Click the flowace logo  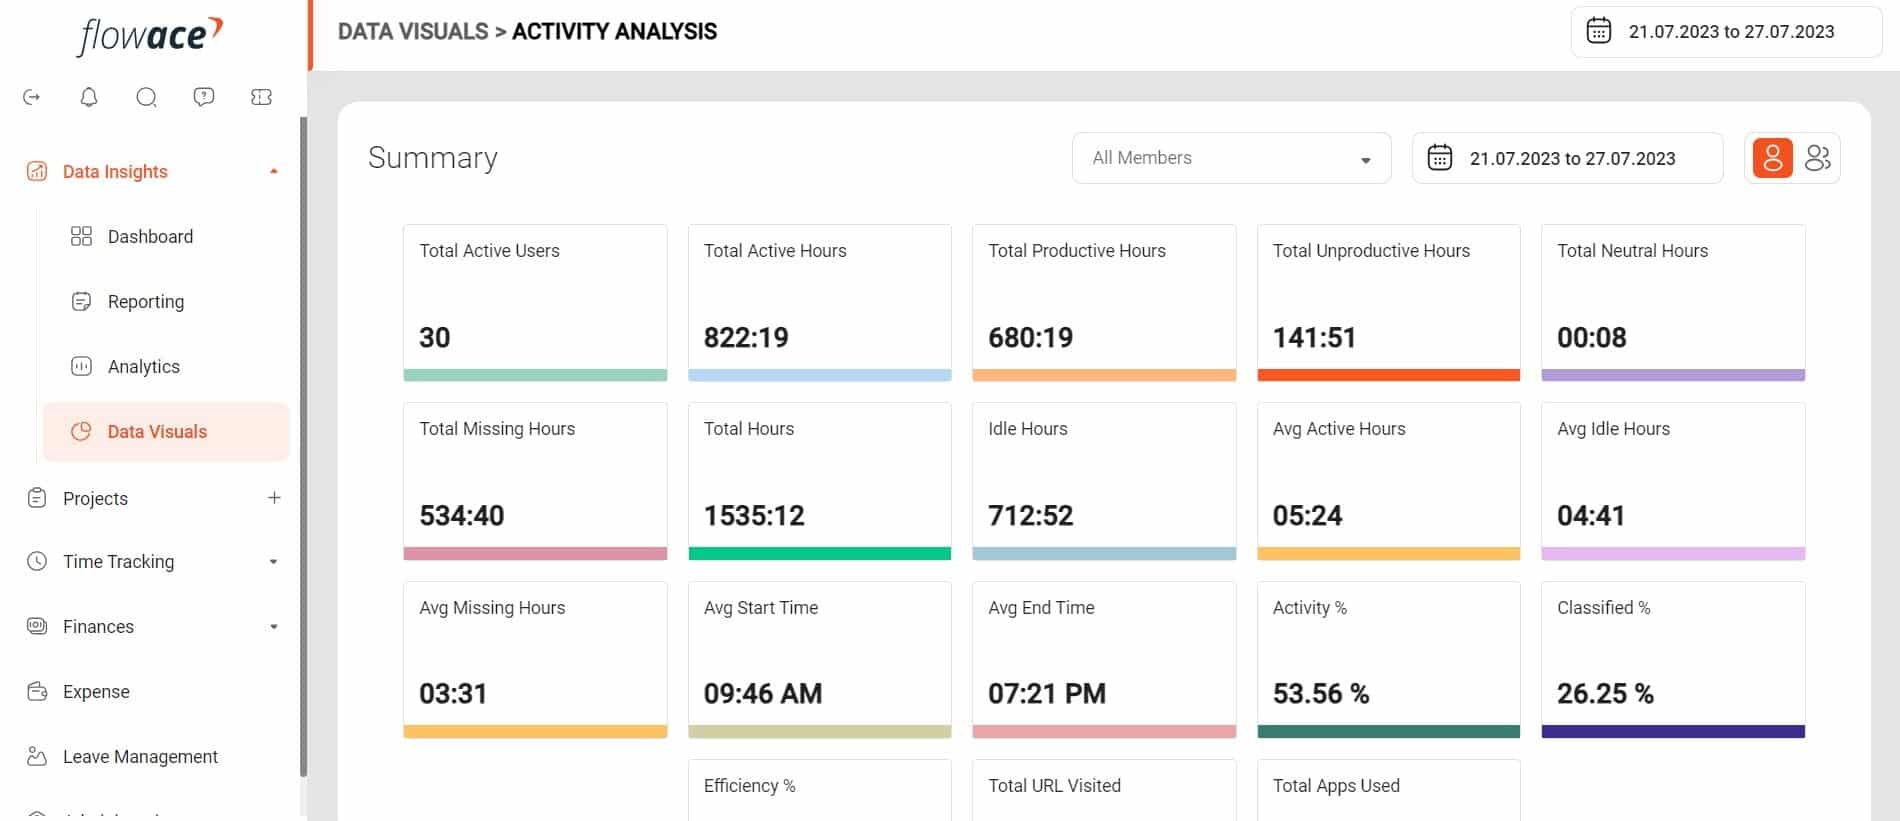pyautogui.click(x=150, y=36)
